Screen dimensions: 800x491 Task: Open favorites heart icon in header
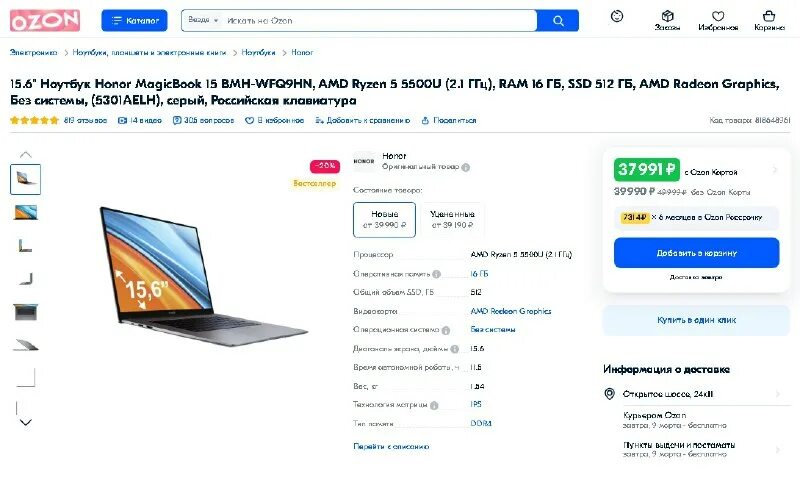click(x=718, y=16)
